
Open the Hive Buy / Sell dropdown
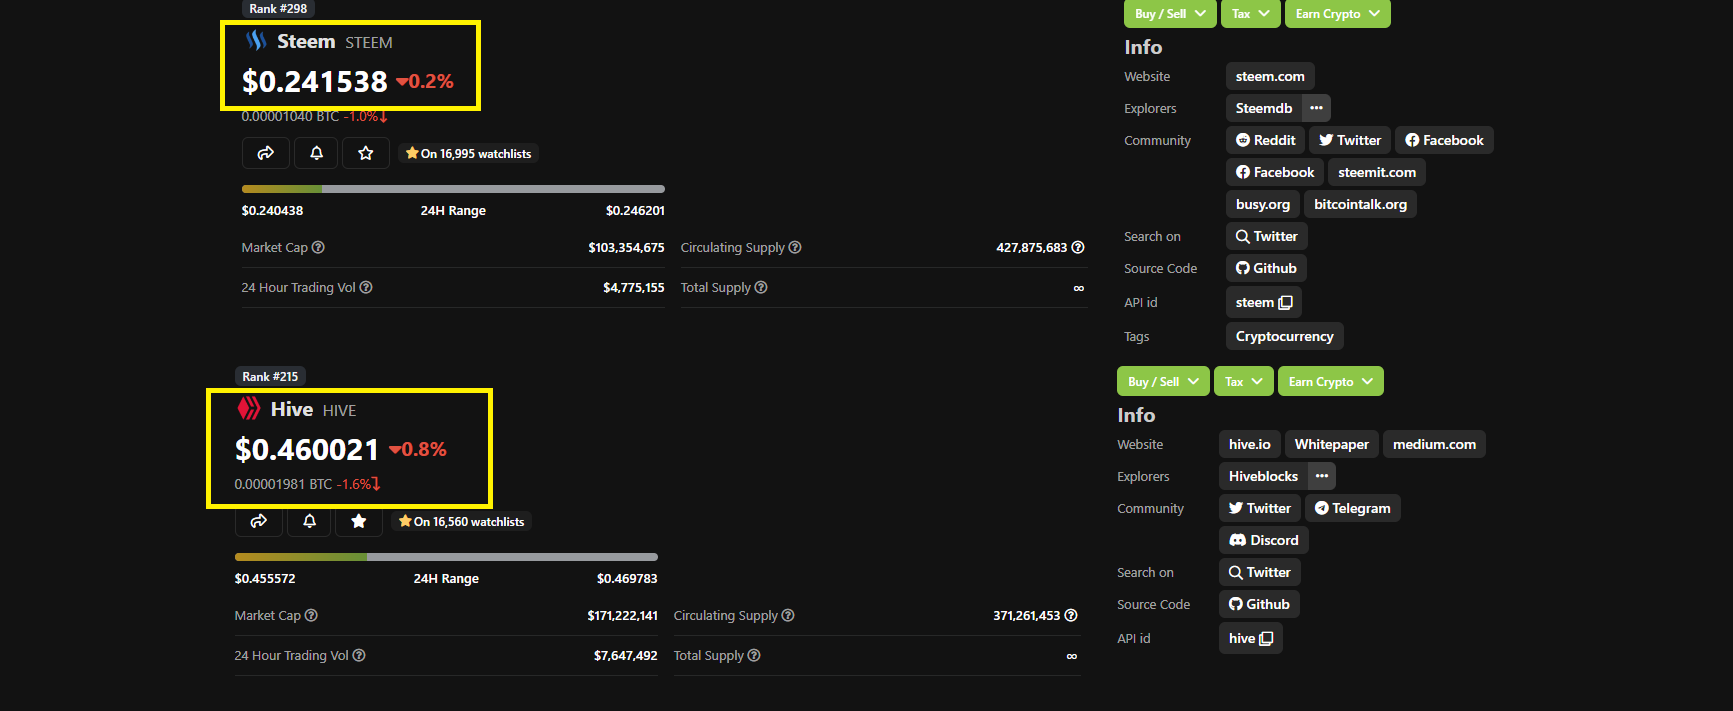1163,381
